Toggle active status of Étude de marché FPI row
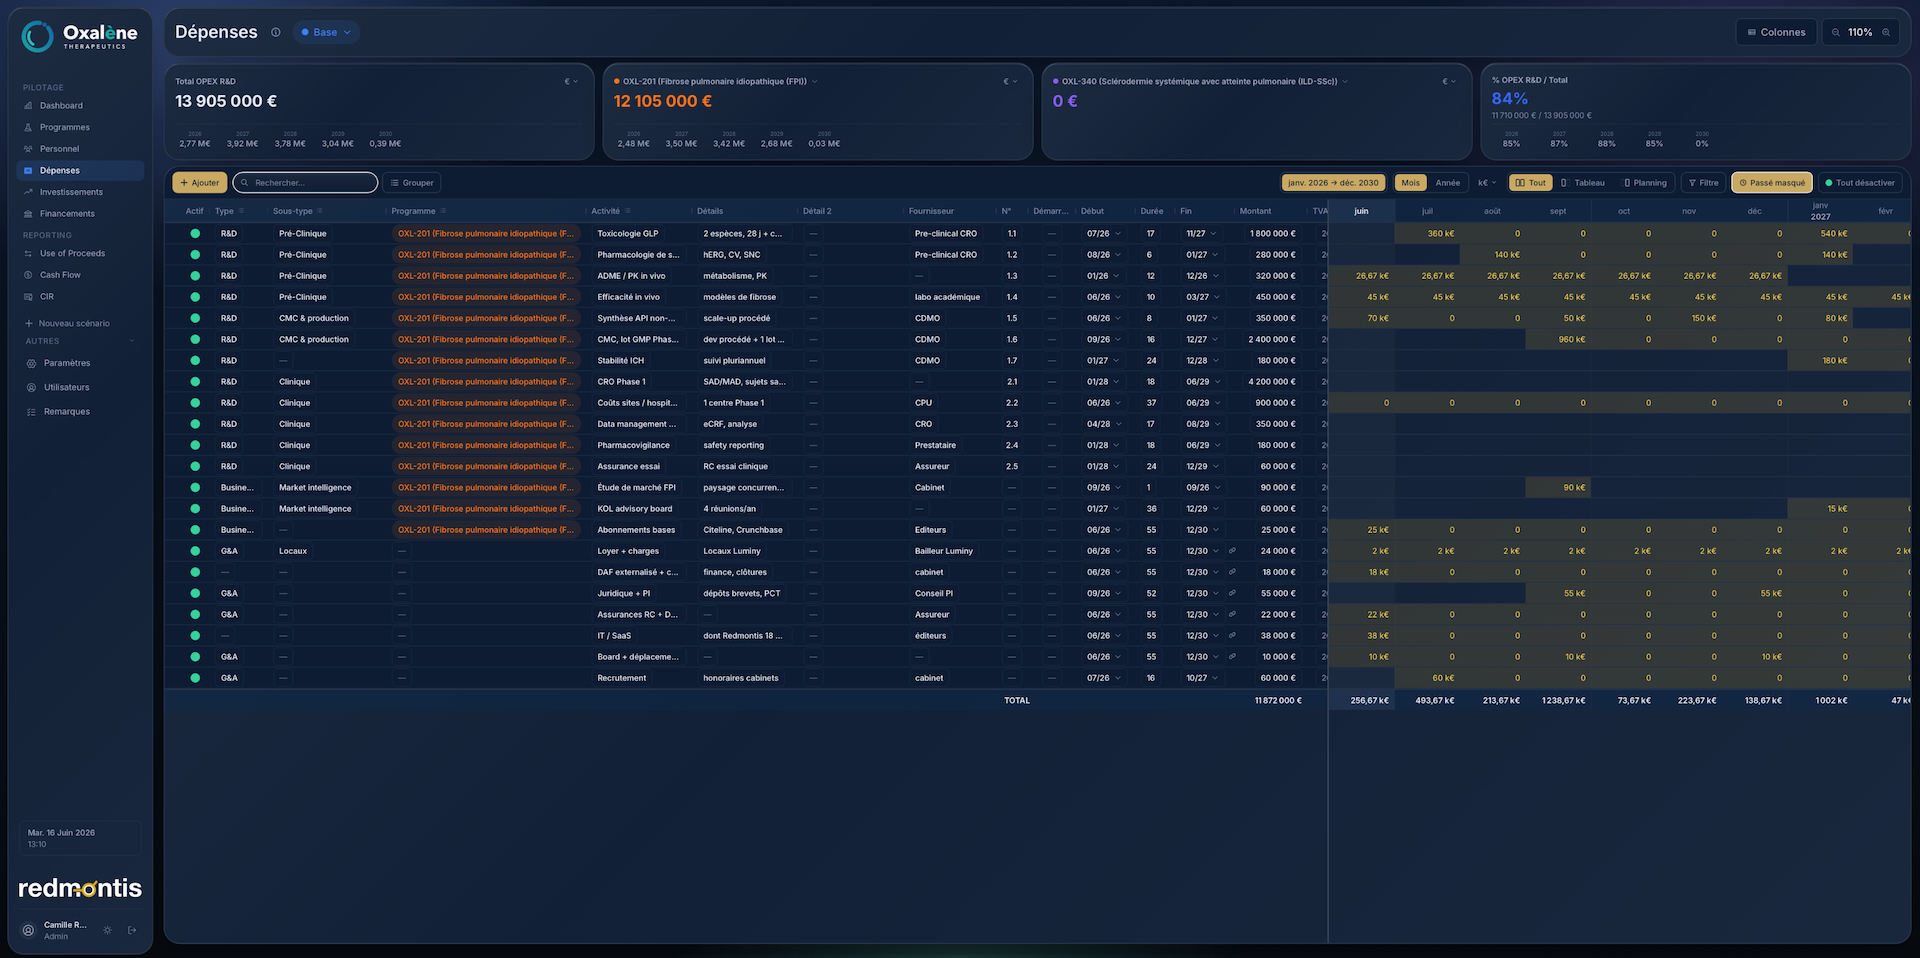The height and width of the screenshot is (958, 1920). (x=195, y=488)
